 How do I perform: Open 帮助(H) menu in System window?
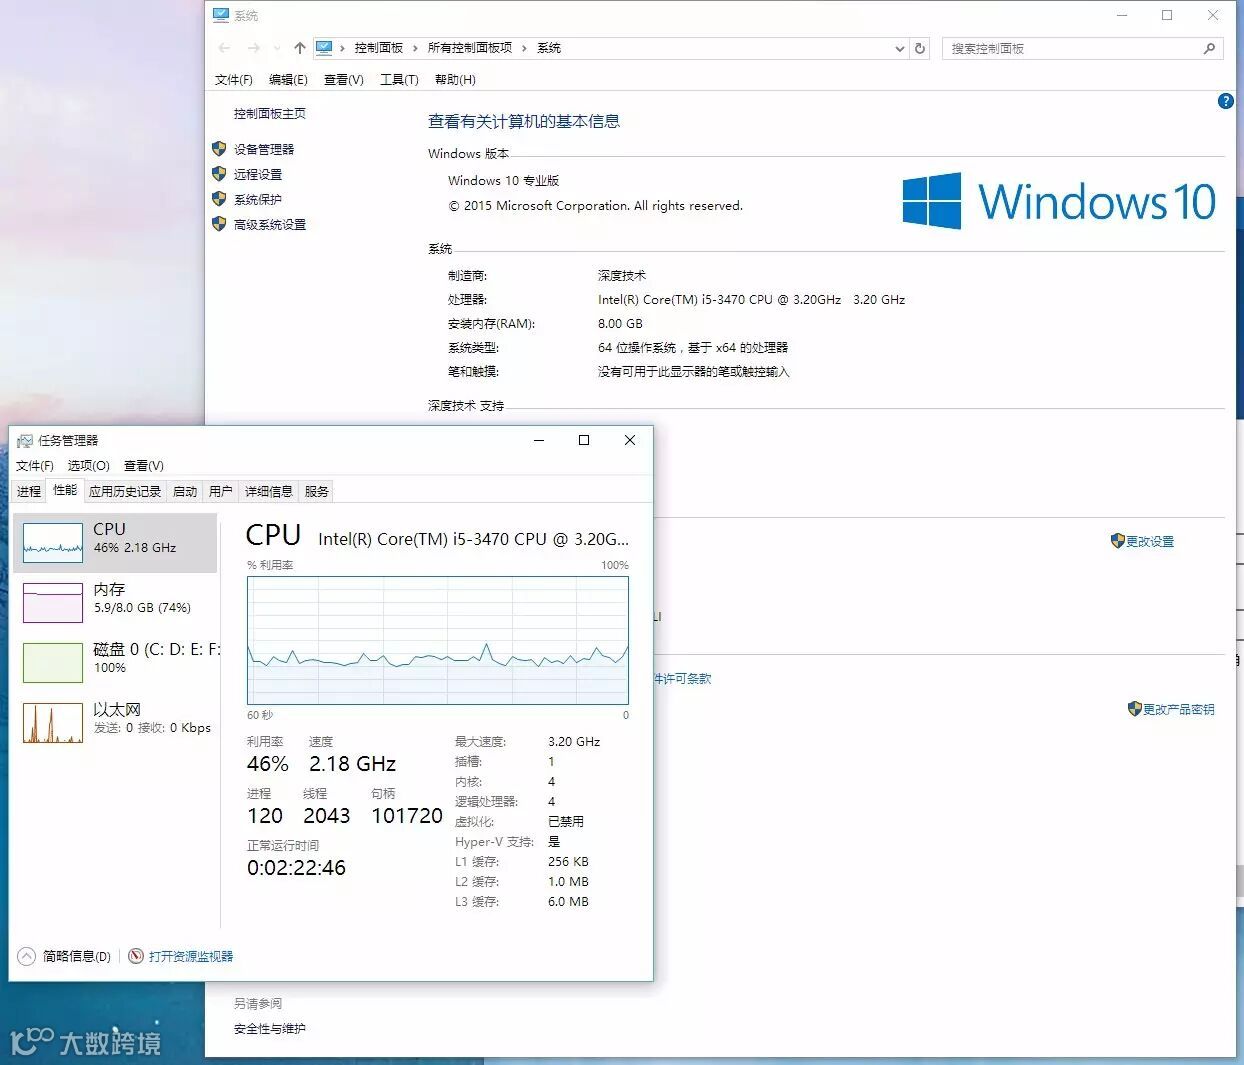click(455, 80)
